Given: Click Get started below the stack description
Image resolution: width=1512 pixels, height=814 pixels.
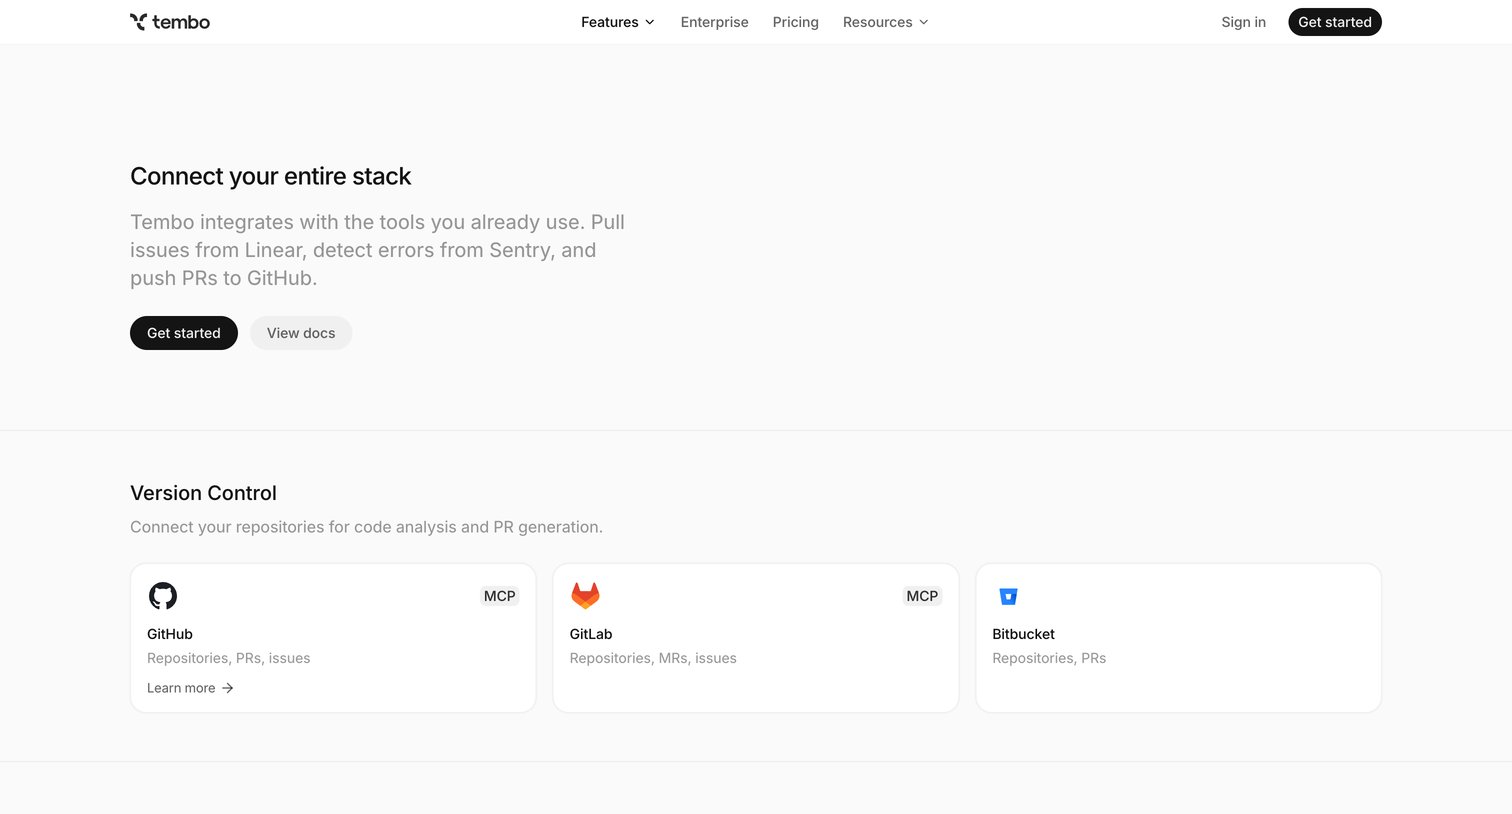Looking at the screenshot, I should pyautogui.click(x=184, y=333).
